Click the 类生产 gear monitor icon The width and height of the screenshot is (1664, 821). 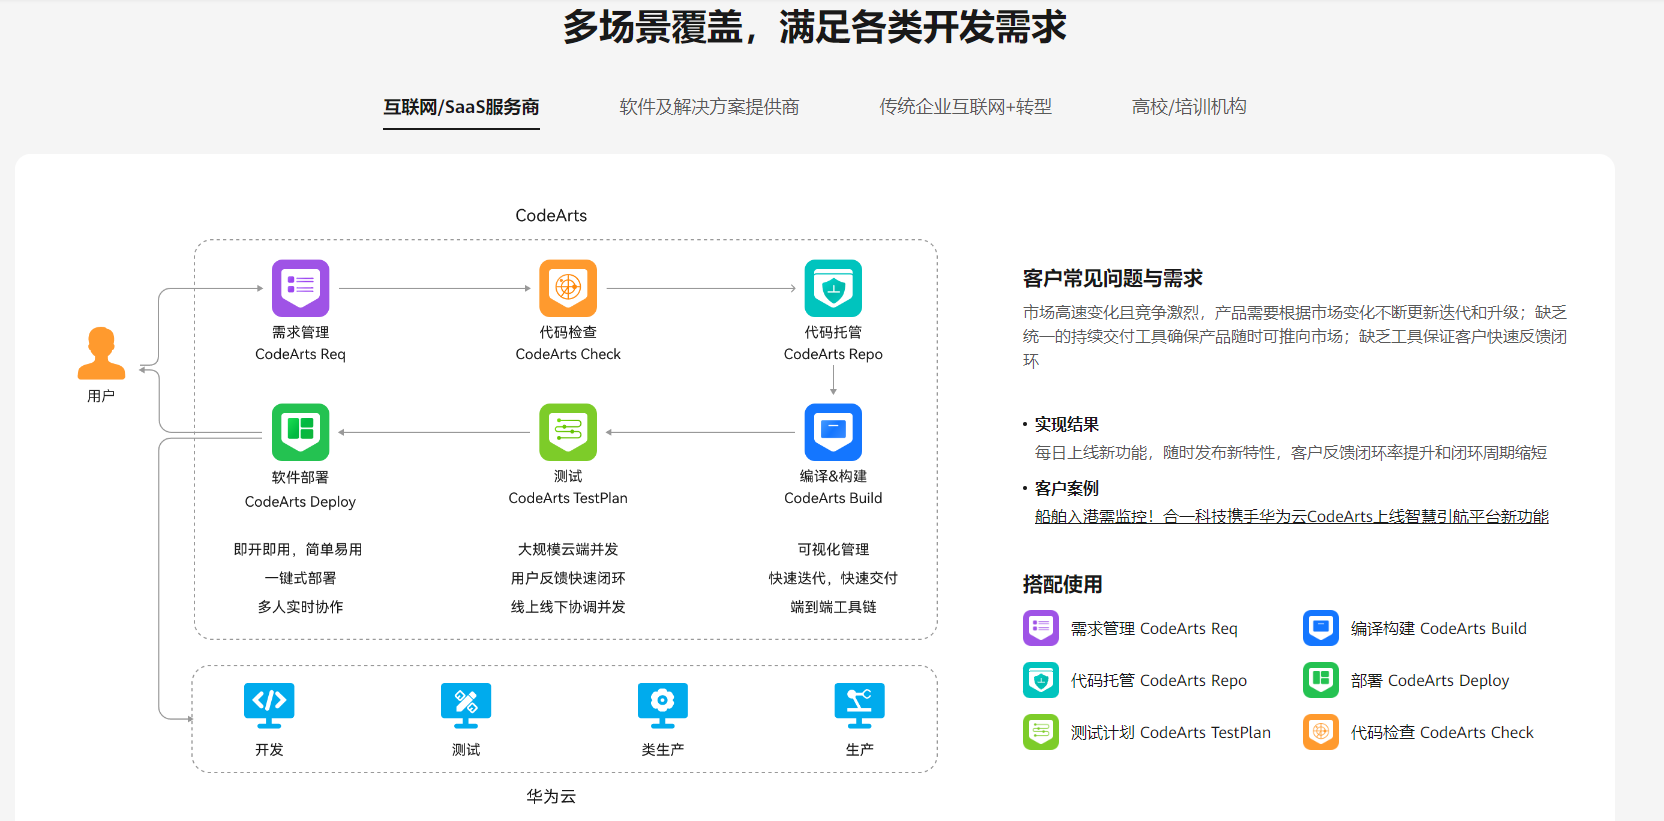[x=663, y=706]
